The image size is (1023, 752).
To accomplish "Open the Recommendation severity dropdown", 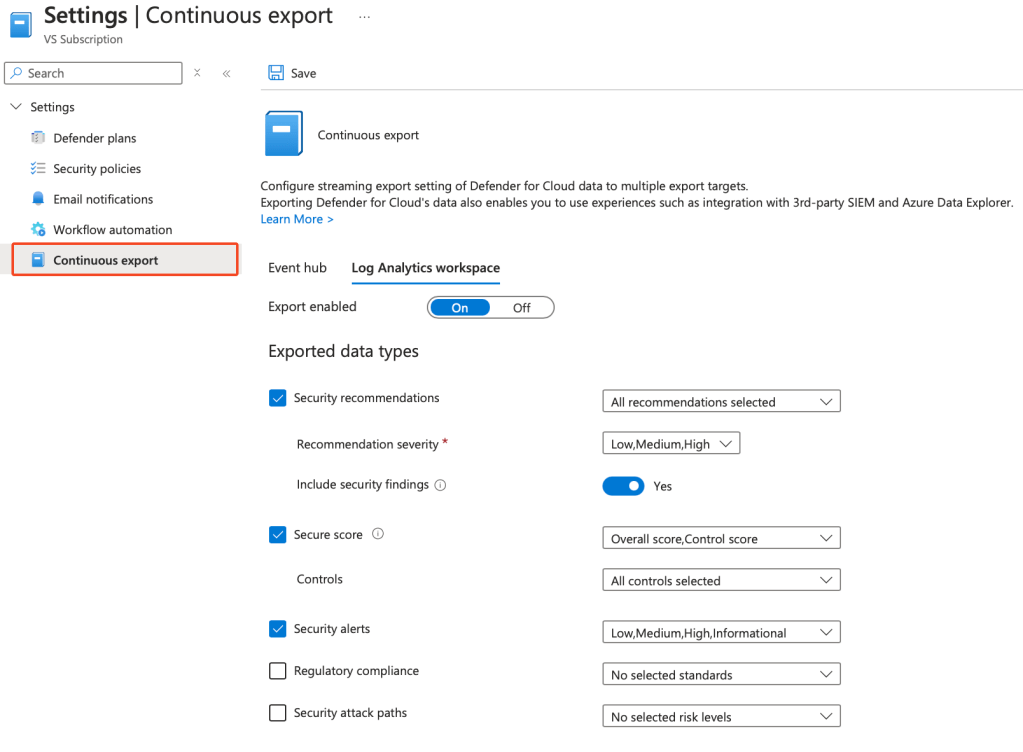I will tap(671, 444).
